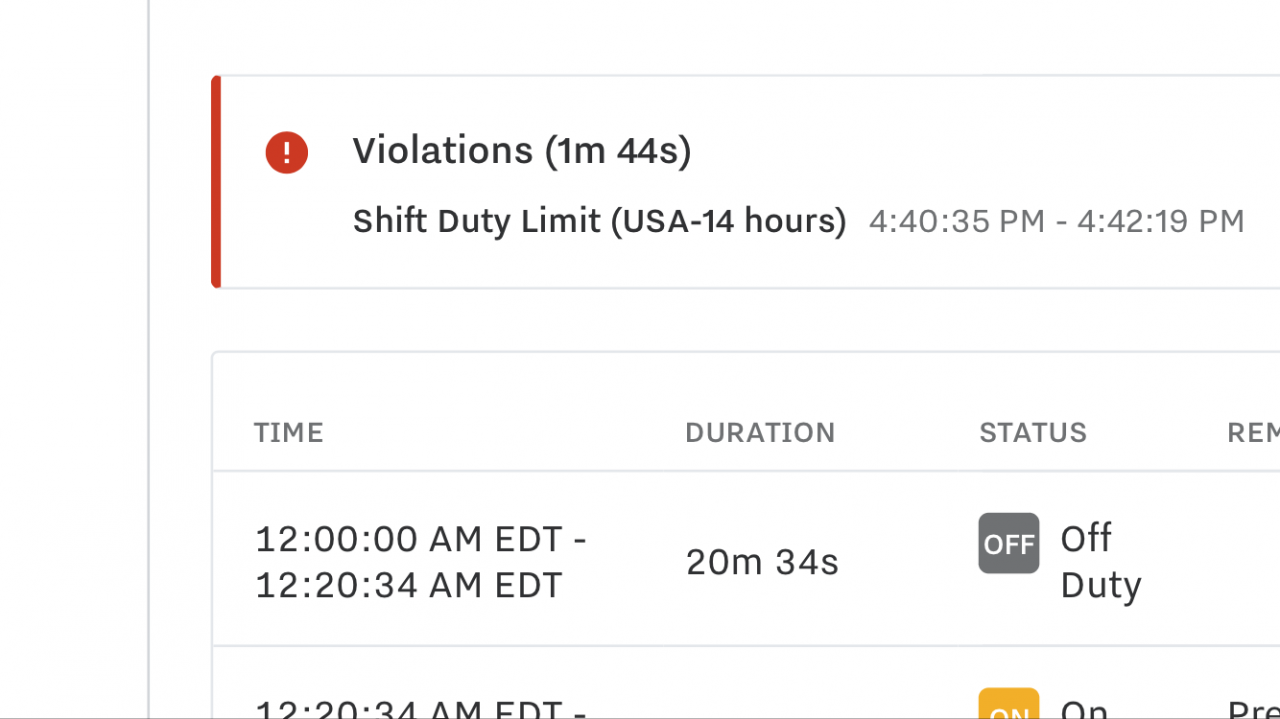Click the On status label in second row

[x=1084, y=708]
